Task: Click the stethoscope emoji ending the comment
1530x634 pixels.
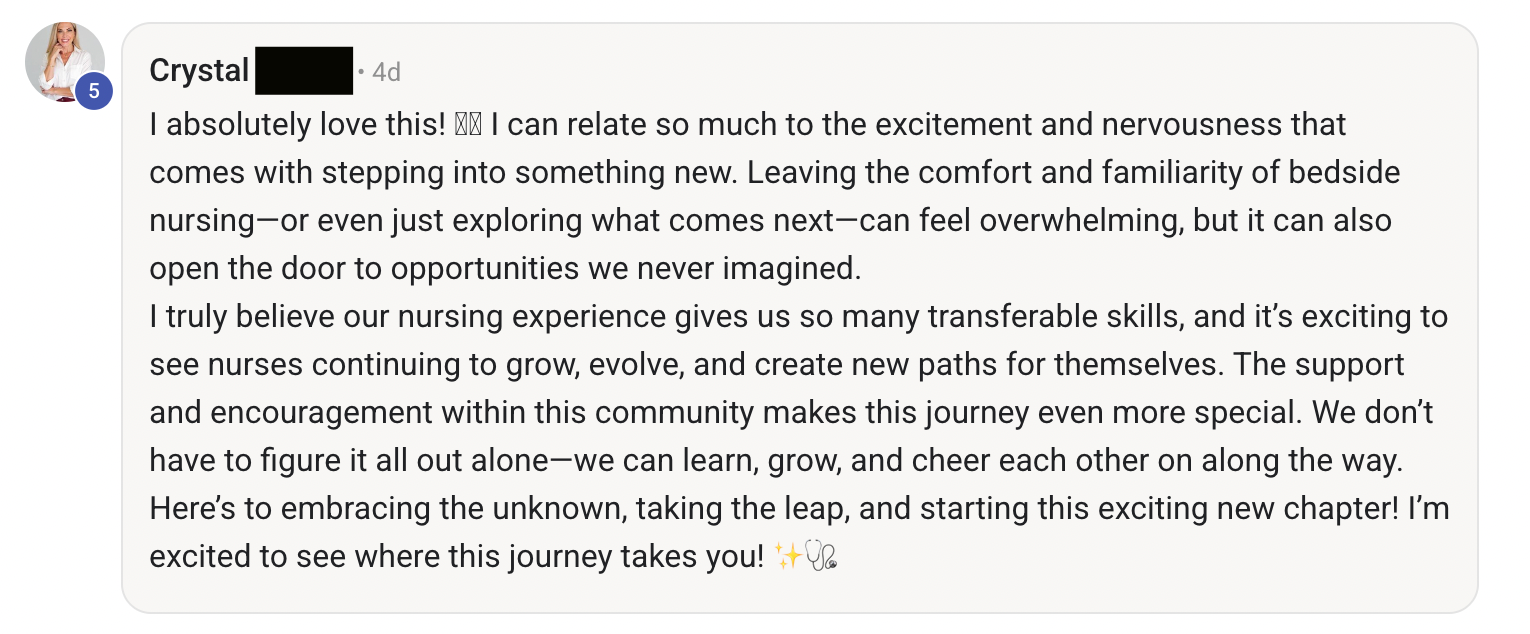Action: [x=821, y=557]
